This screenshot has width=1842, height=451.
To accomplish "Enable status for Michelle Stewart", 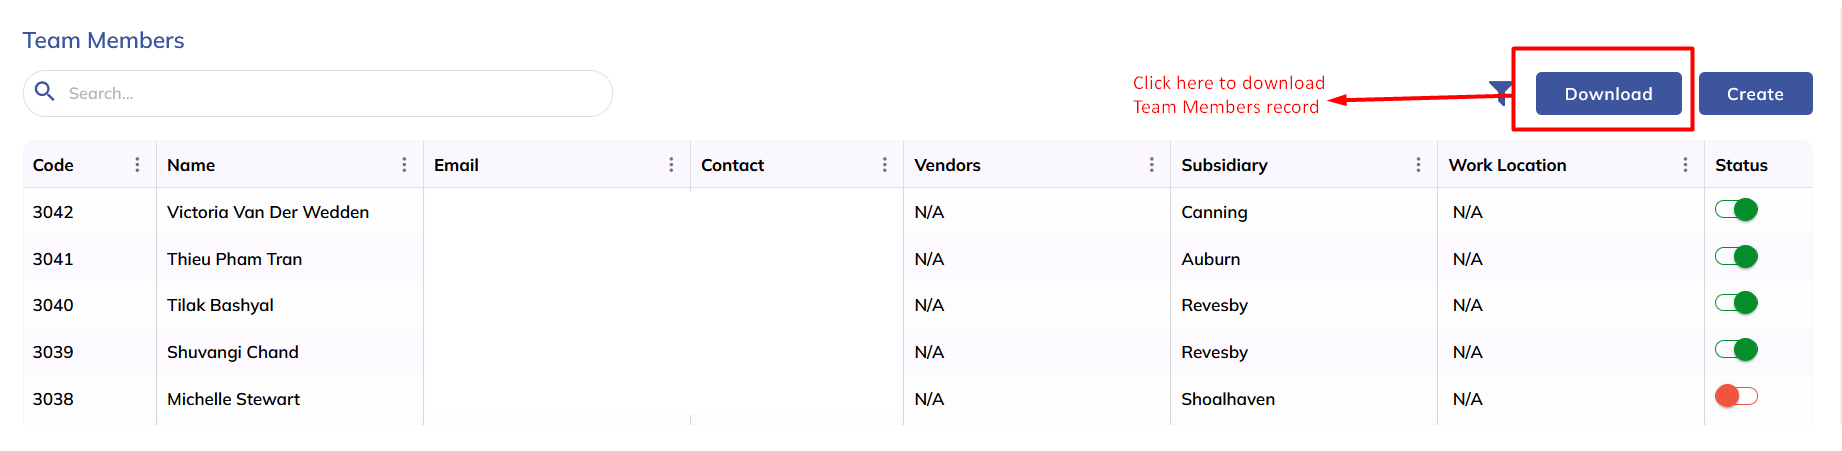I will [1736, 396].
